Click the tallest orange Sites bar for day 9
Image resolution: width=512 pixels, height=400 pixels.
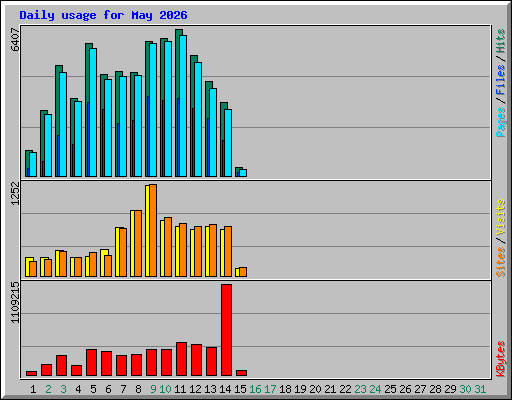[153, 230]
